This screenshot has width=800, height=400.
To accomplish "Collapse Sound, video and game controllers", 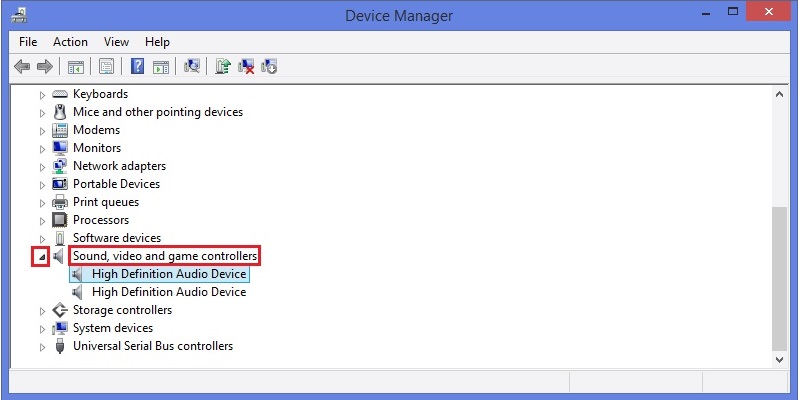I will (42, 257).
